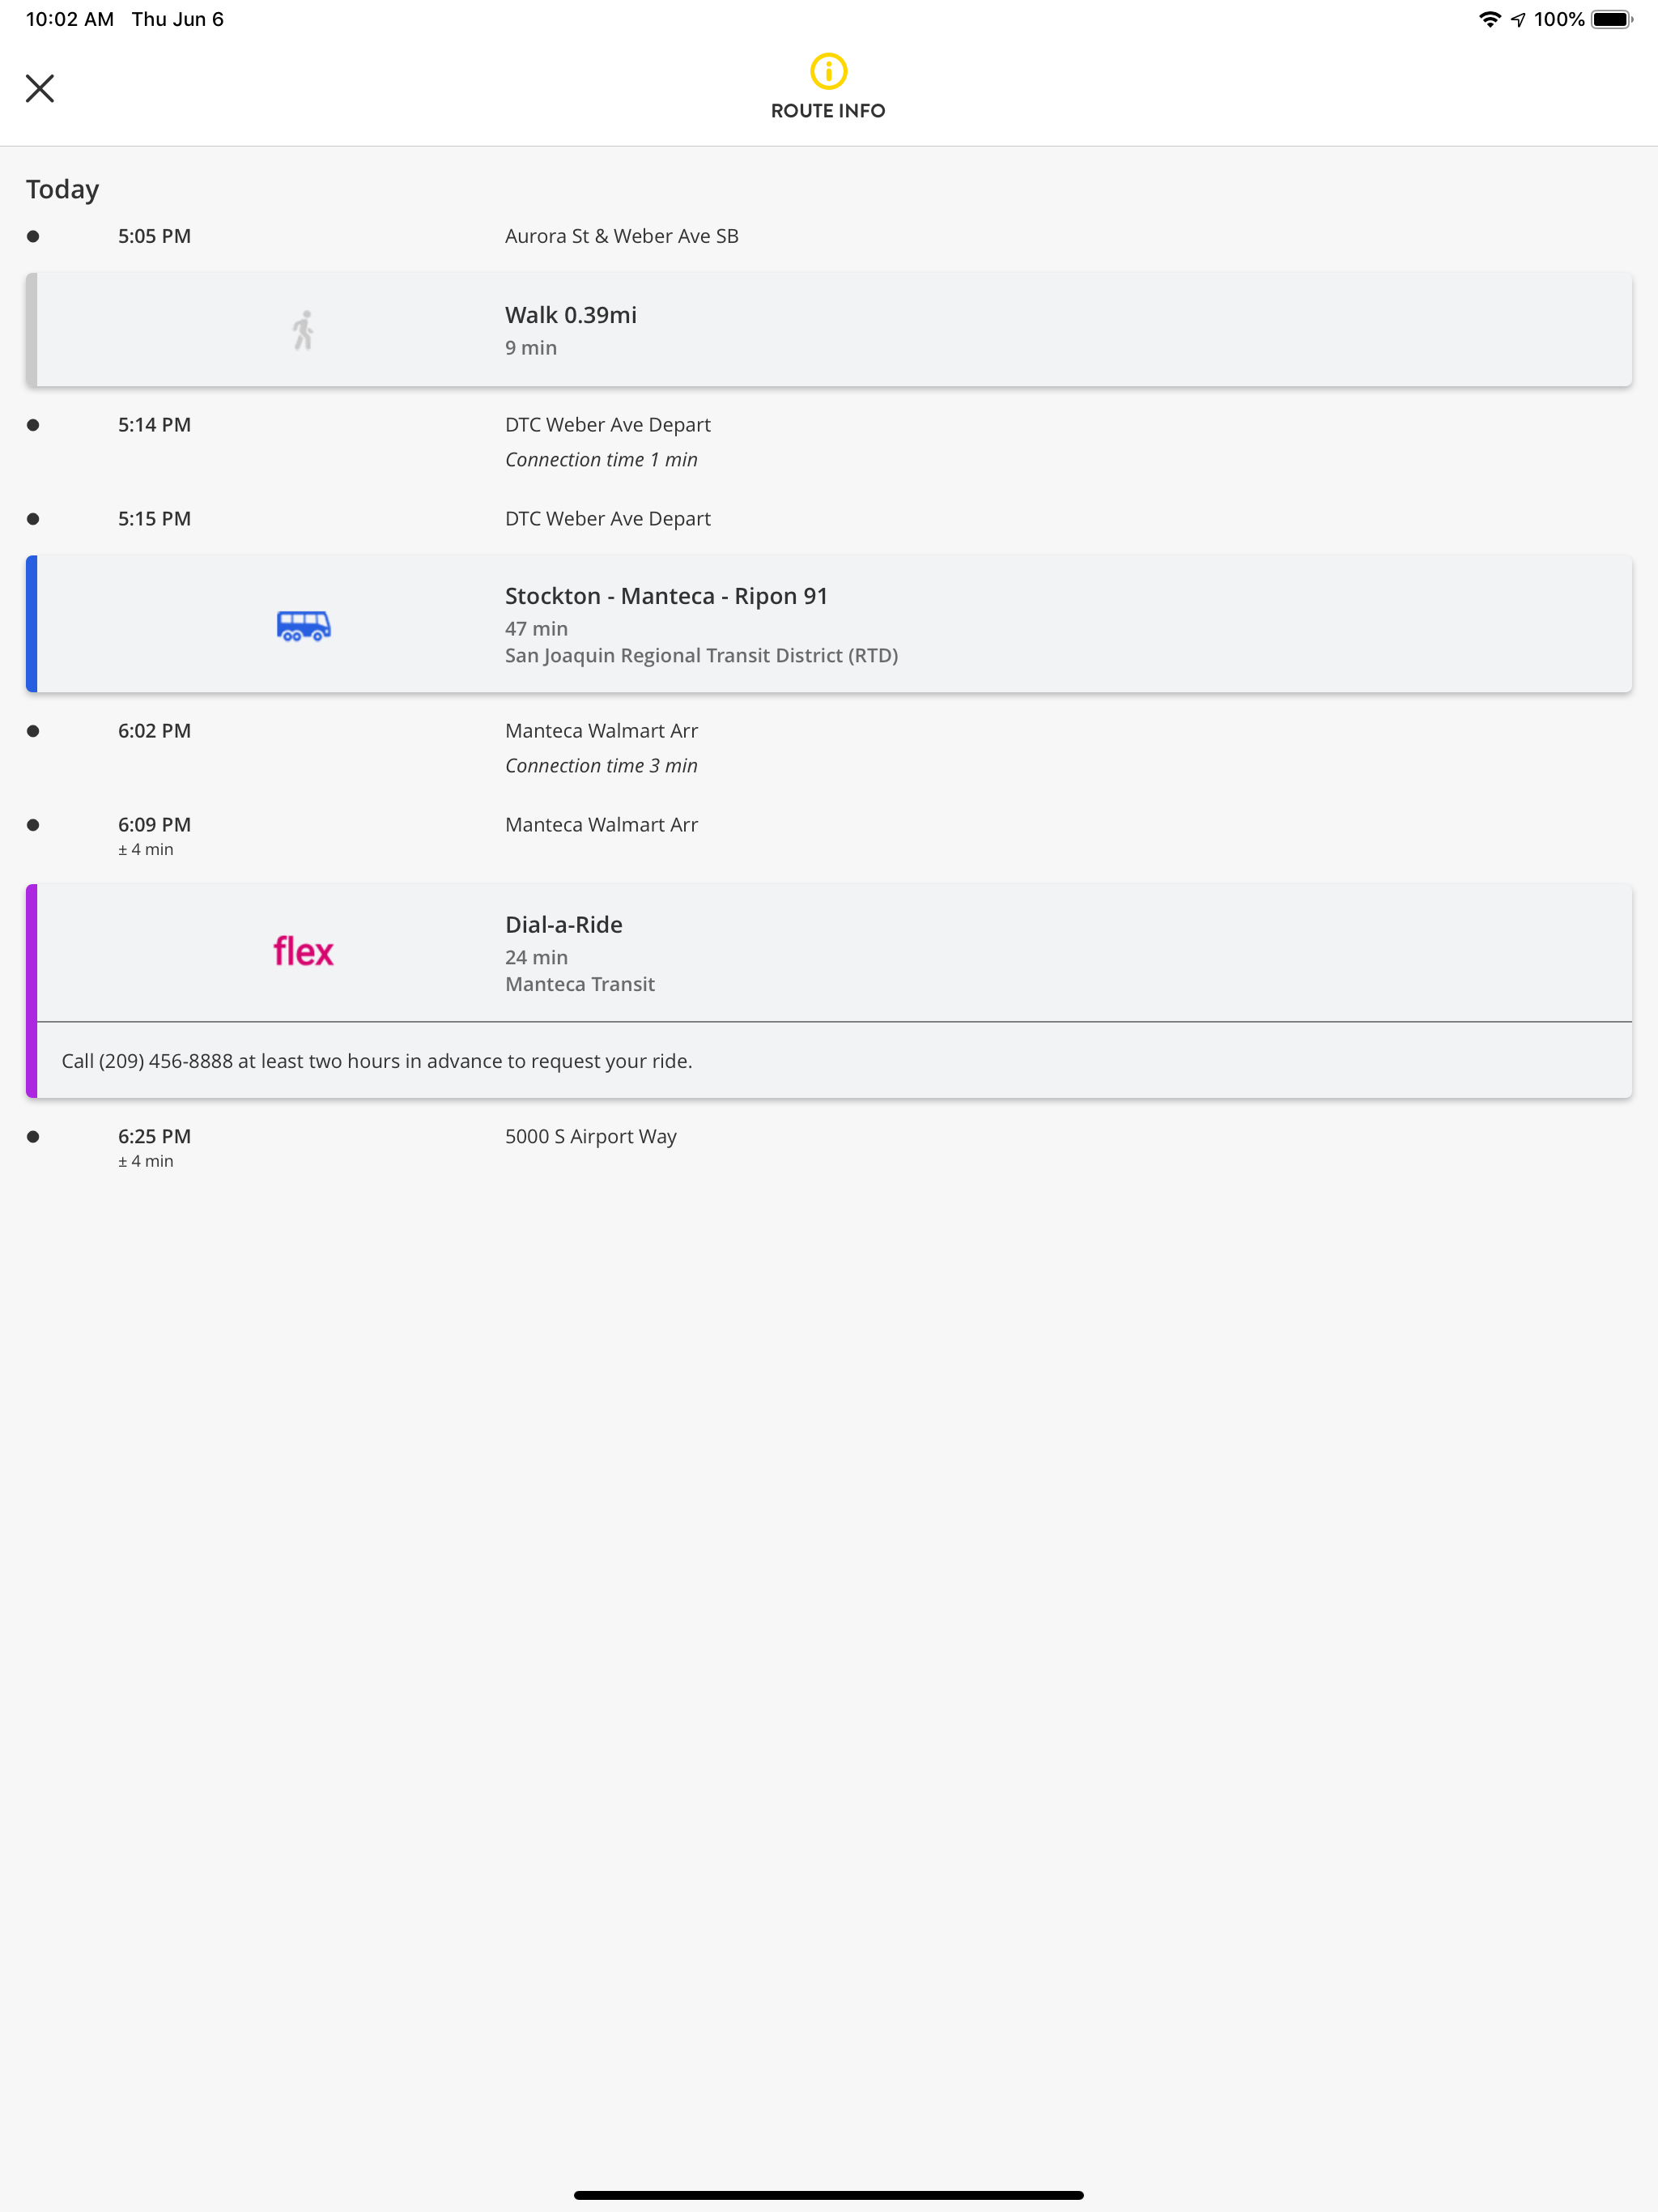Tap the (209) 456-8888 phone instruction
The image size is (1658, 2212).
tap(376, 1060)
